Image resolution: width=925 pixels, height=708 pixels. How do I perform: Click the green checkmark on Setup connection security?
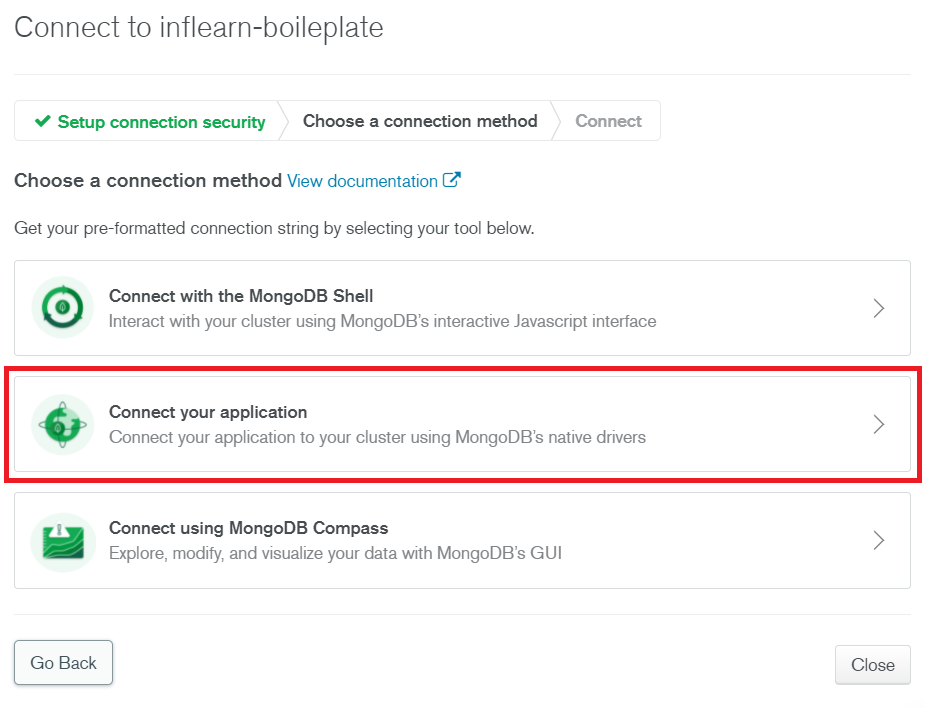pyautogui.click(x=42, y=121)
